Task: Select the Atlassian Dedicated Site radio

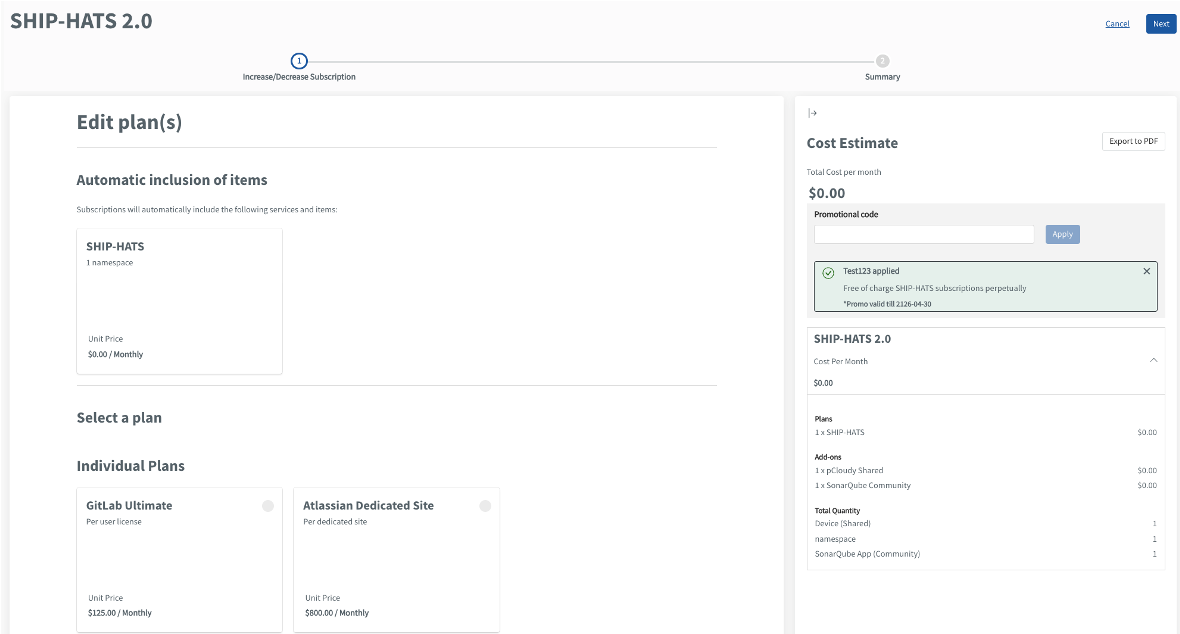Action: click(x=485, y=506)
